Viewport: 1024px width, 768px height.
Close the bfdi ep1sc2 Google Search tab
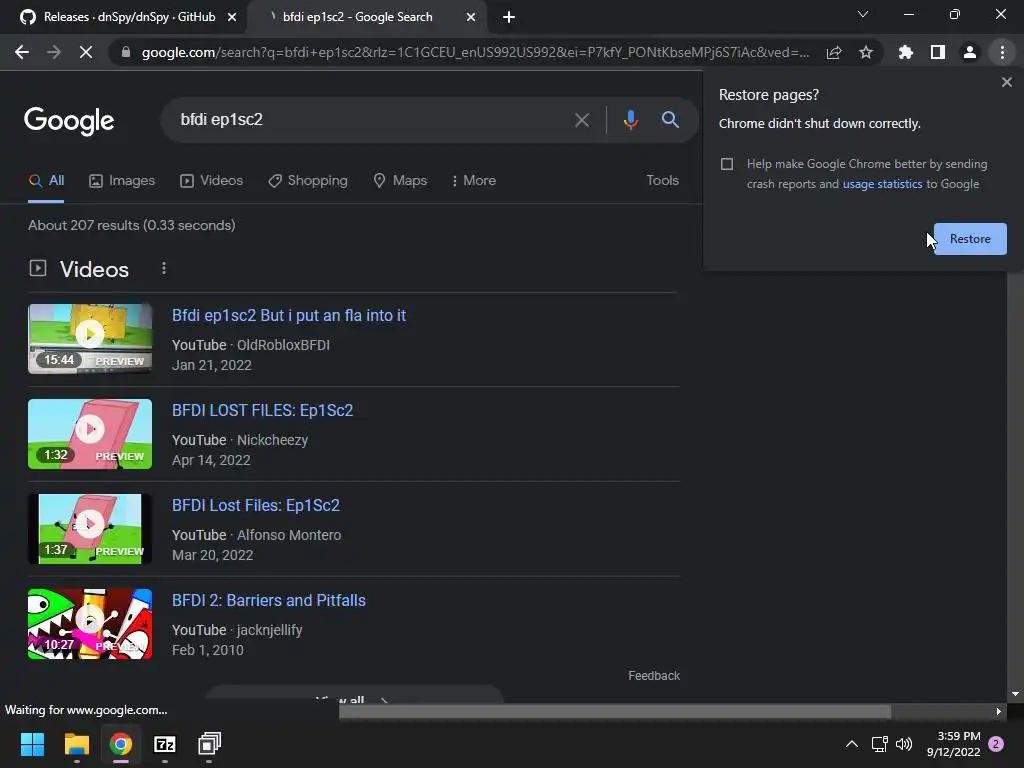click(471, 17)
